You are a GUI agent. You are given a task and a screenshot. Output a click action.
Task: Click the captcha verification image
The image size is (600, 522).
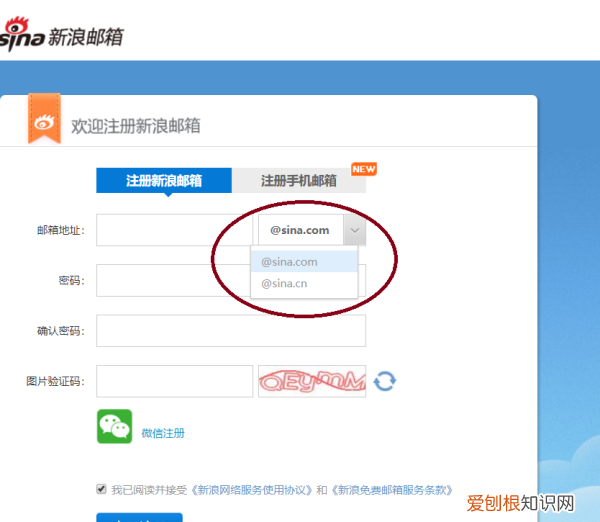pos(312,381)
